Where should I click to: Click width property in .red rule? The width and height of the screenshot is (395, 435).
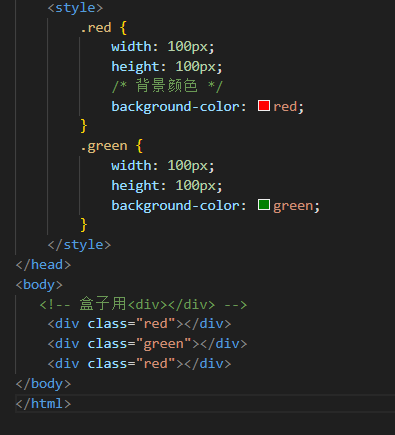[x=131, y=47]
